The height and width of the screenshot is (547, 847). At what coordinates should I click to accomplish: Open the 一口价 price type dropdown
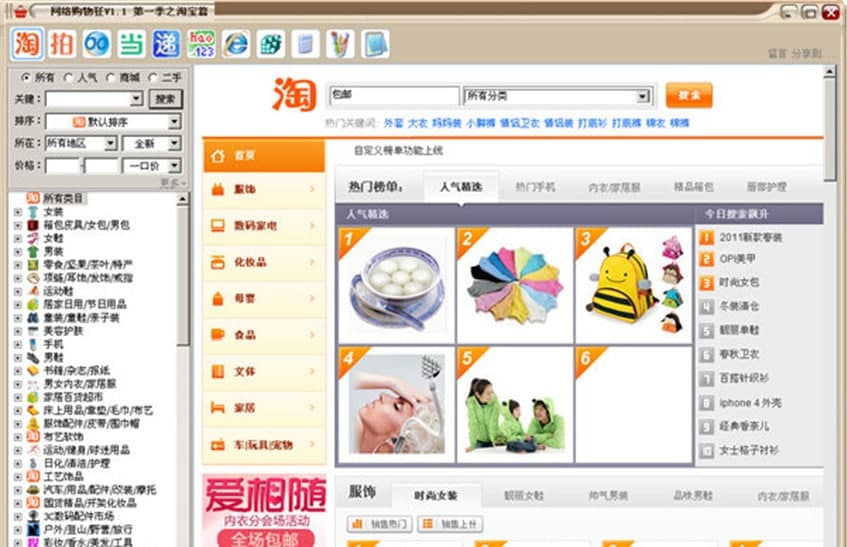click(174, 165)
